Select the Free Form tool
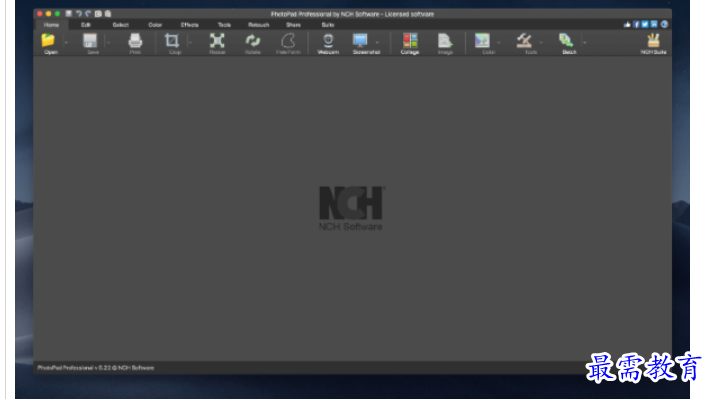Viewport: 710px width, 399px height. click(288, 41)
